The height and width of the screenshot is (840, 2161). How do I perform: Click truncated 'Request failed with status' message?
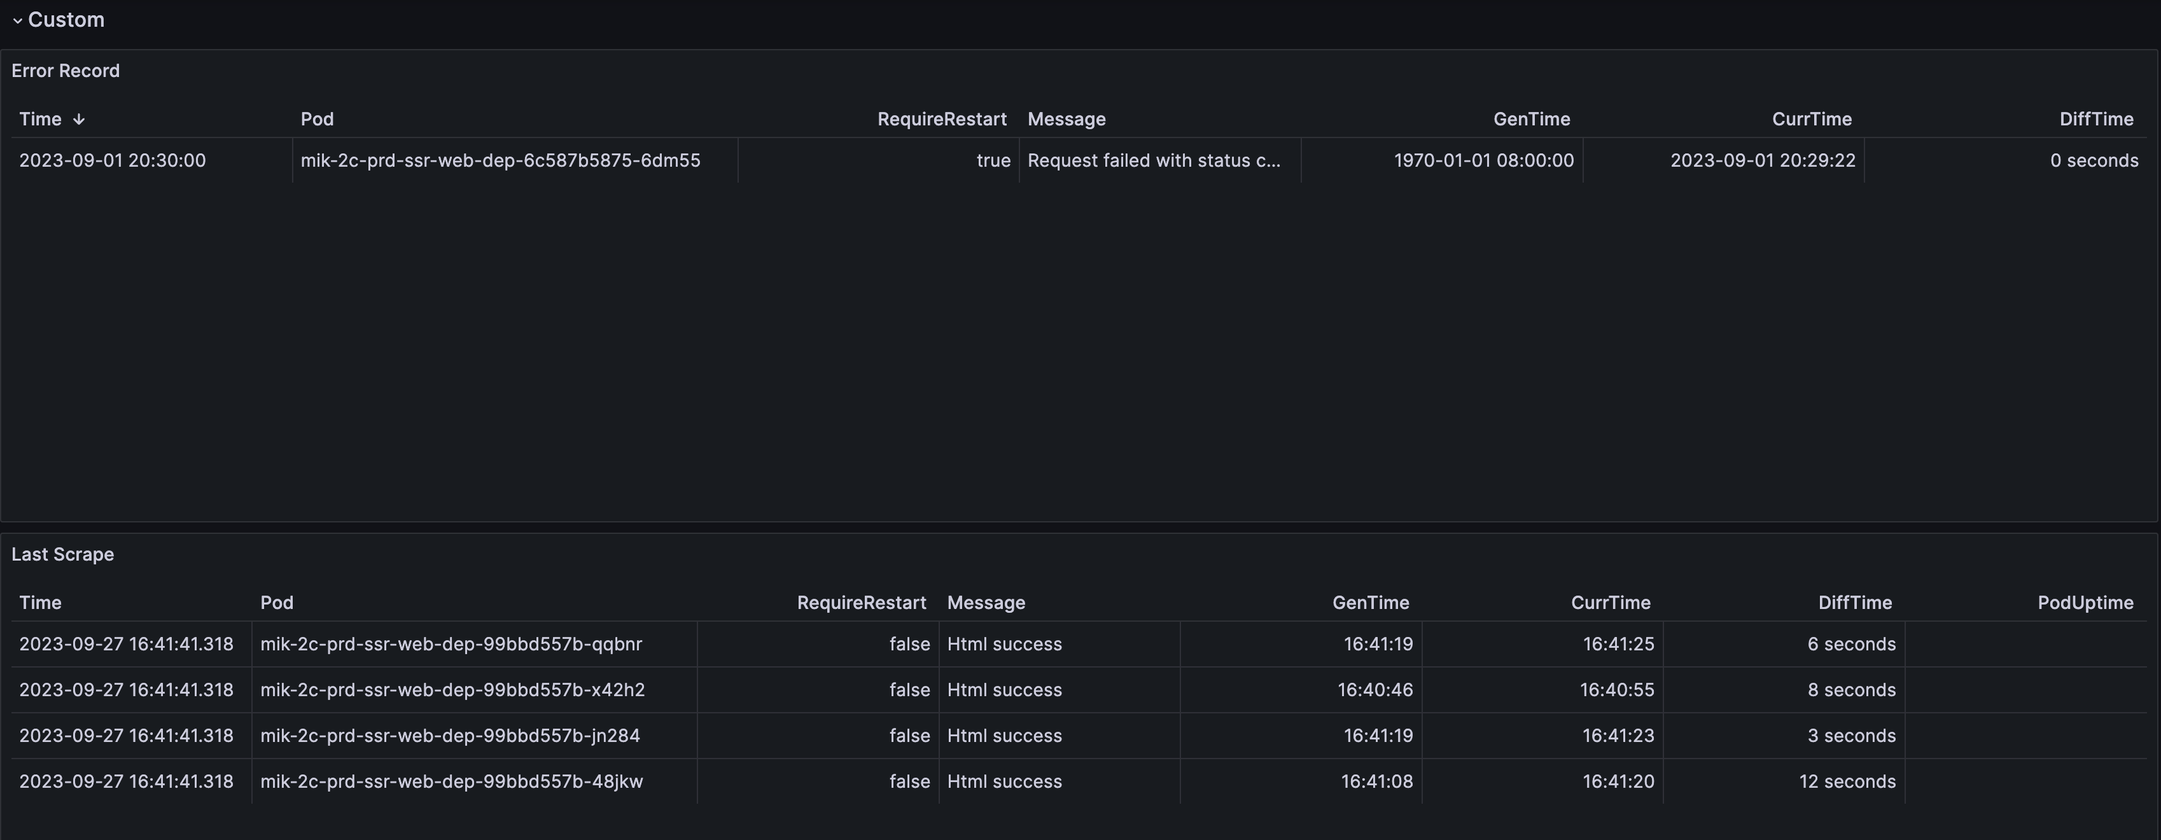pos(1153,161)
